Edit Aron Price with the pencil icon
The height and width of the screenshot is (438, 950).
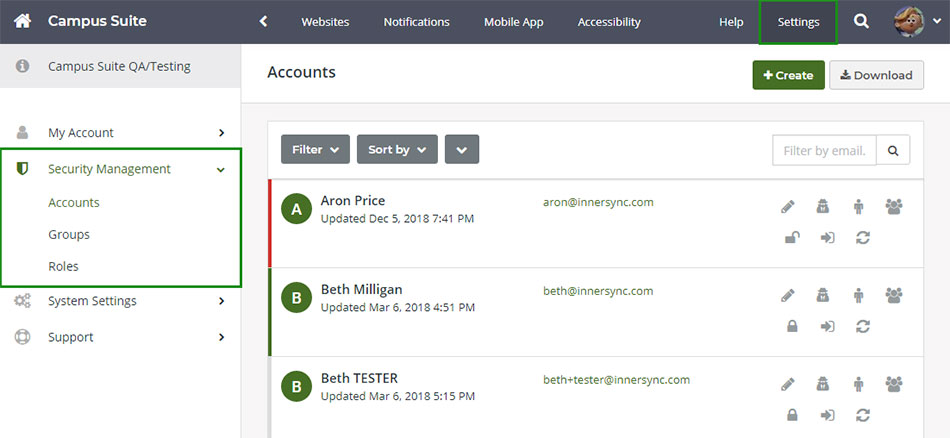pyautogui.click(x=788, y=207)
